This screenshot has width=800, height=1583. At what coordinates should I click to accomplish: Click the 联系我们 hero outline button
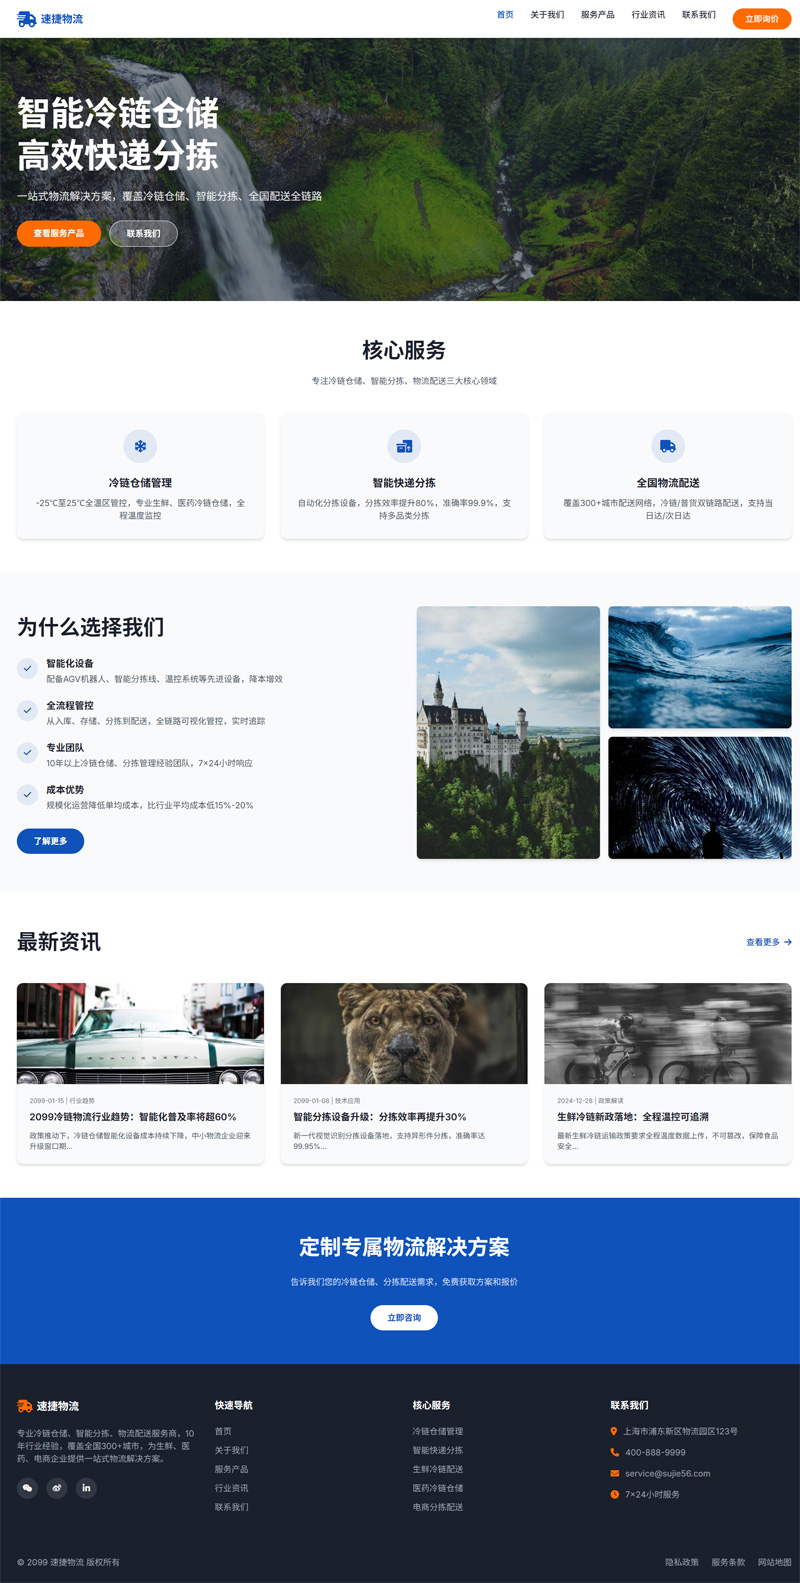tap(143, 233)
